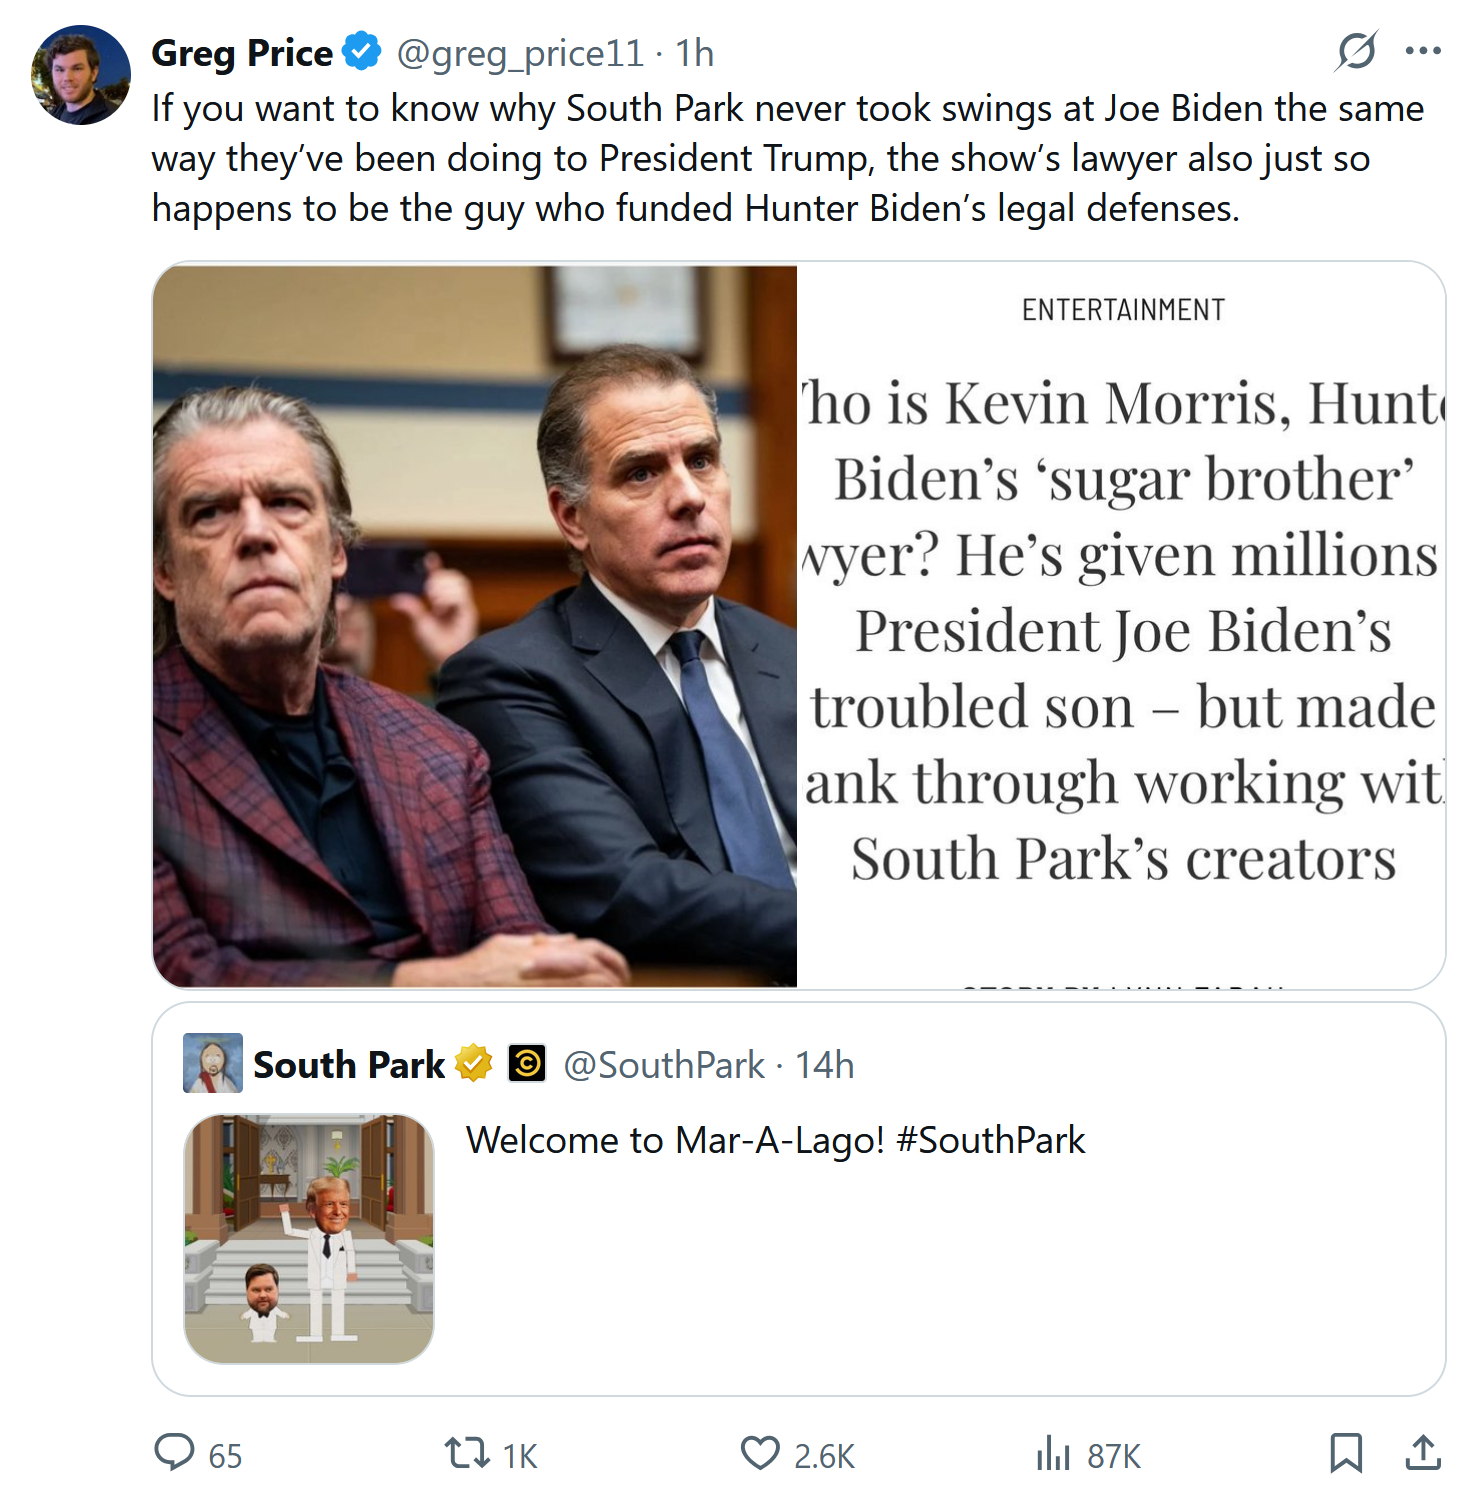Image resolution: width=1483 pixels, height=1501 pixels.
Task: Click the @greg_price11 handle
Action: (x=520, y=53)
